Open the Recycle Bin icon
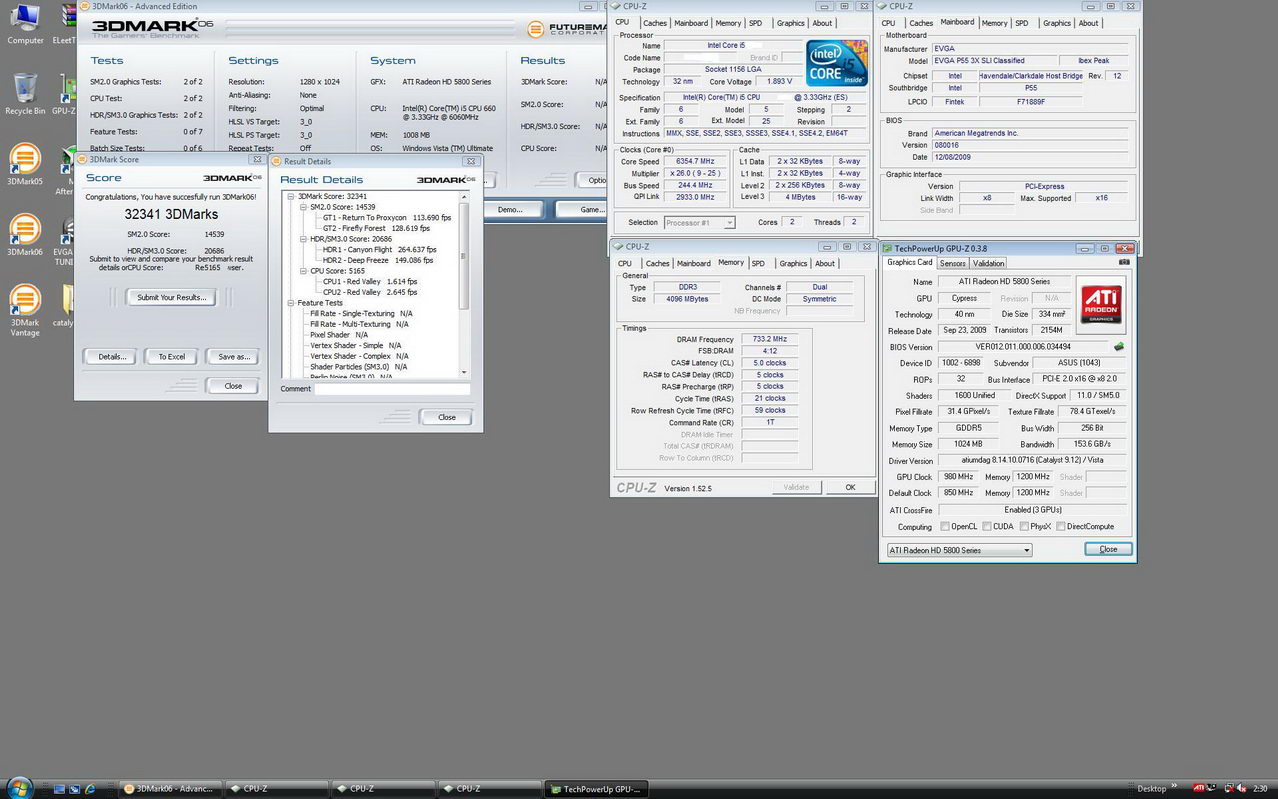 (25, 93)
